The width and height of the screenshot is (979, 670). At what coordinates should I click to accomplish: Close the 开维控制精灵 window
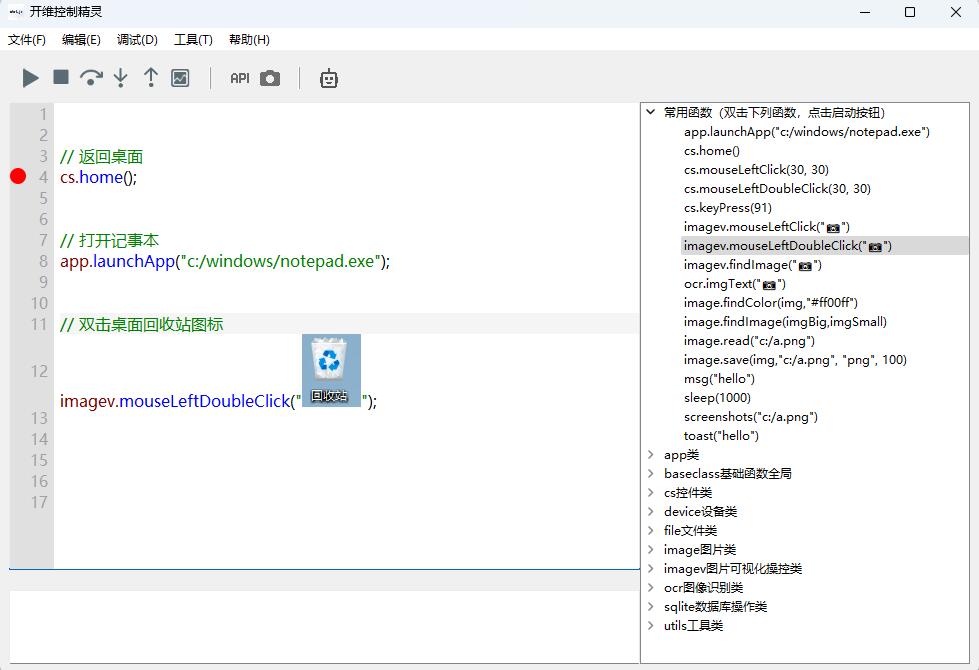[955, 12]
